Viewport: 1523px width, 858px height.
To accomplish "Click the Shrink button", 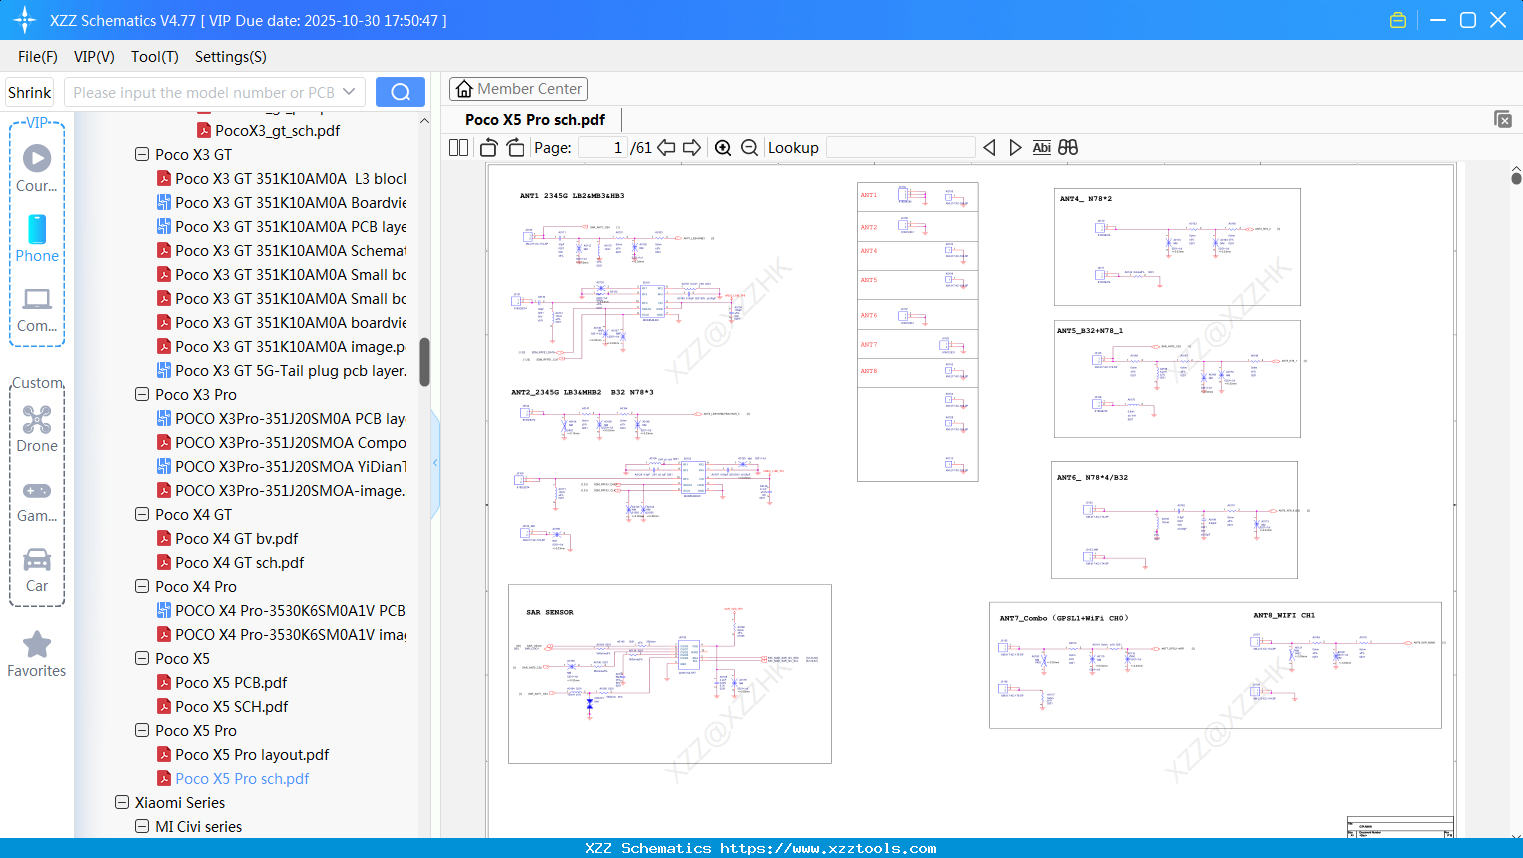I will pyautogui.click(x=30, y=92).
